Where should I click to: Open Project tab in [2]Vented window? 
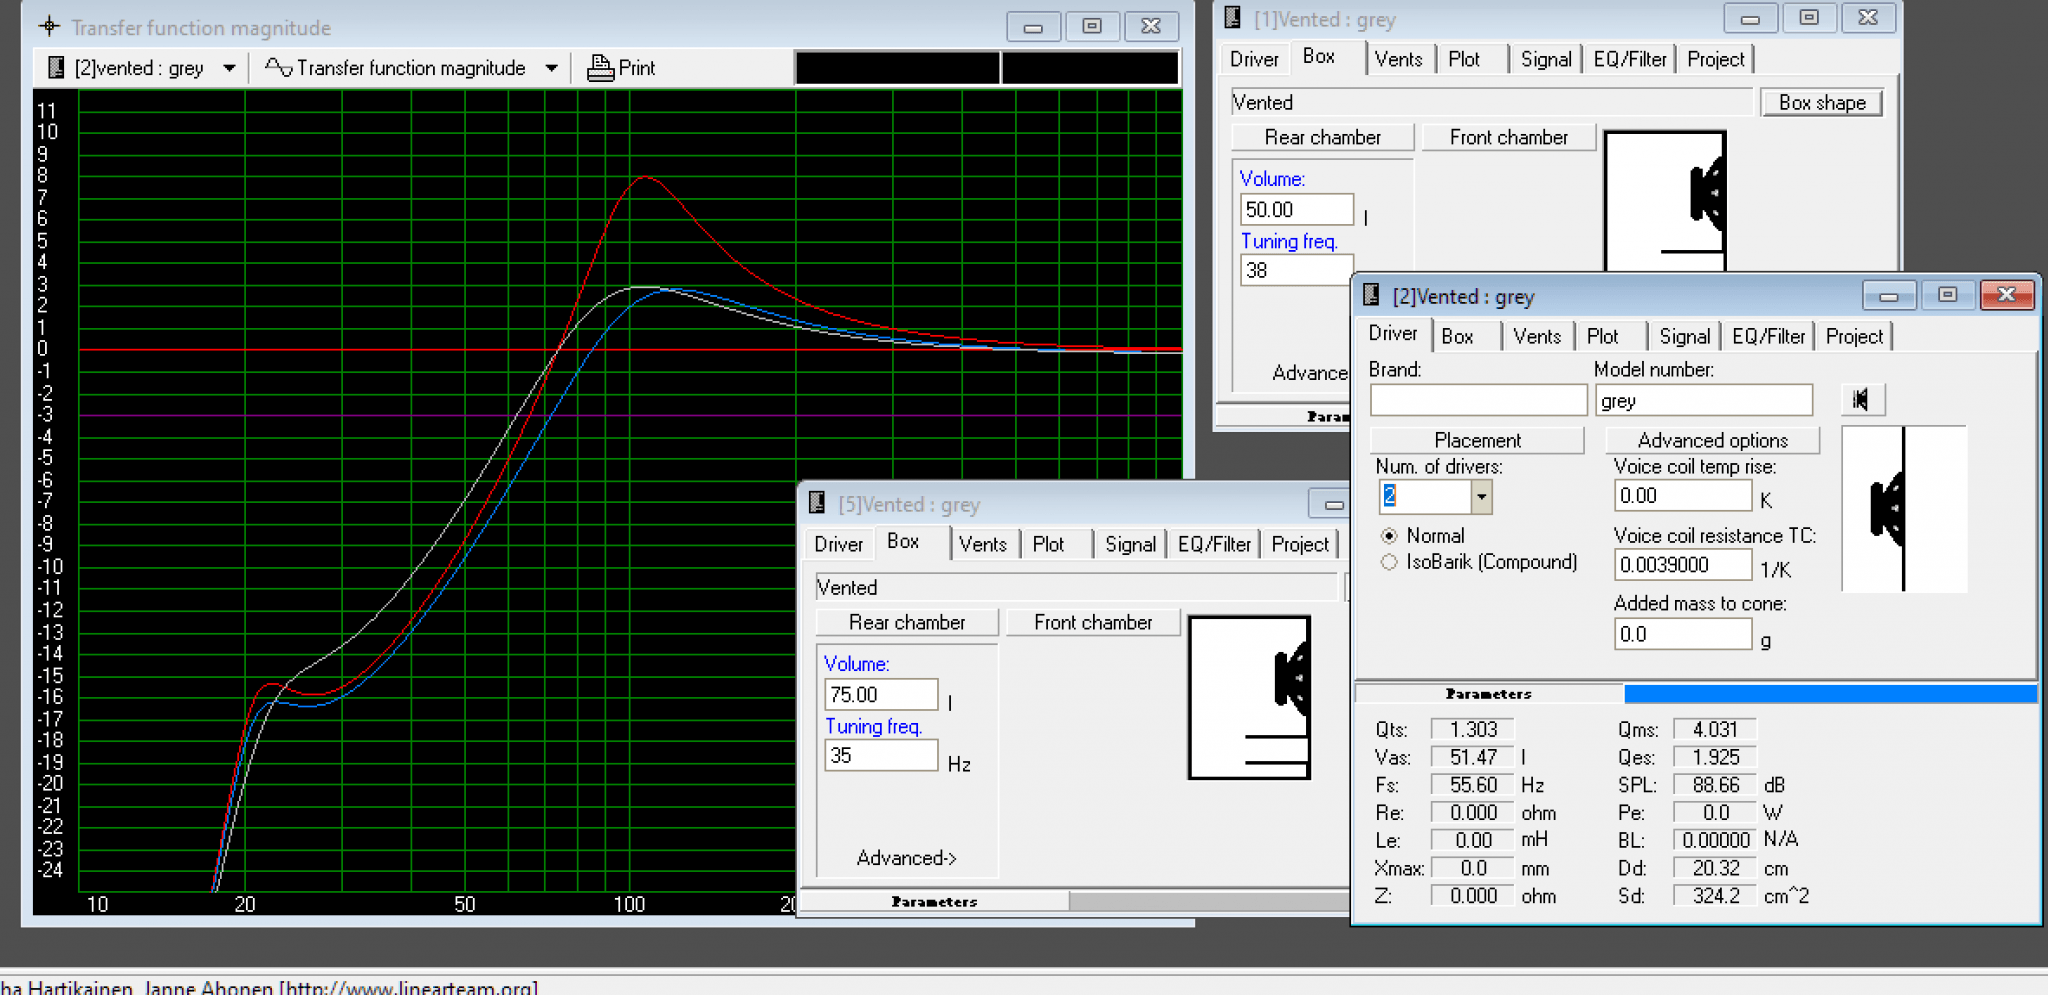(1854, 337)
